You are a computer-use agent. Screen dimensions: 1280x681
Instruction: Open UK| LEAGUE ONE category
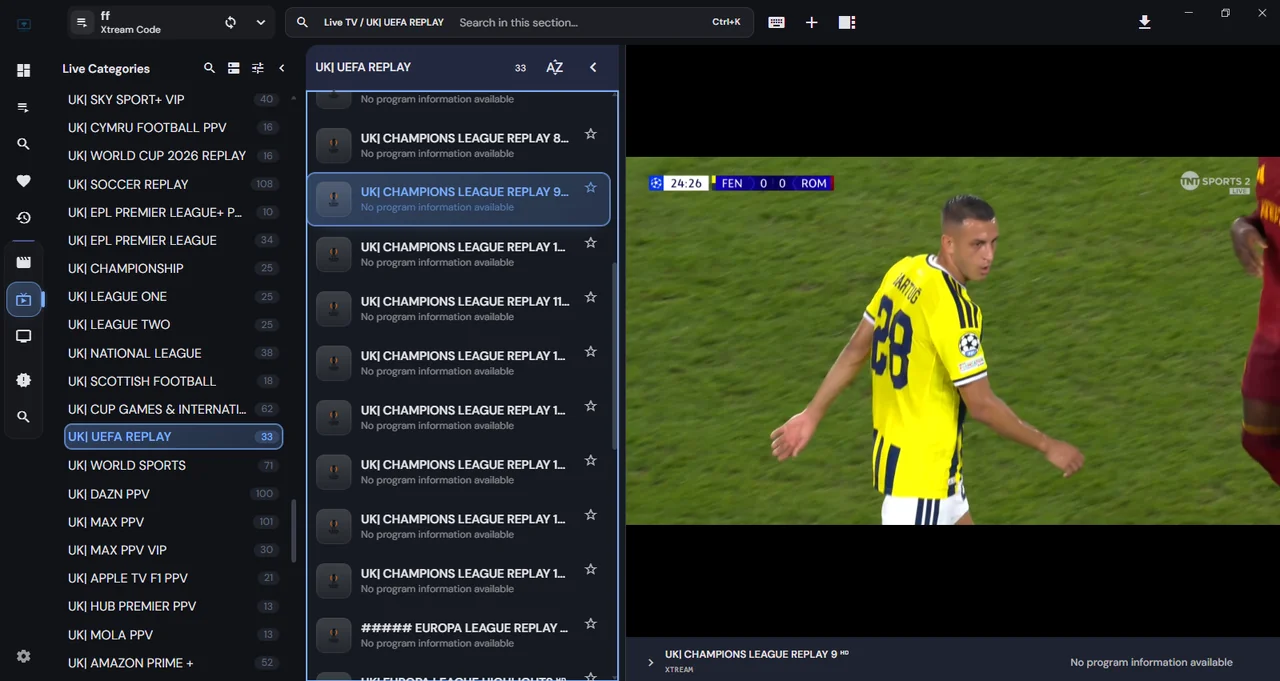[x=173, y=296]
